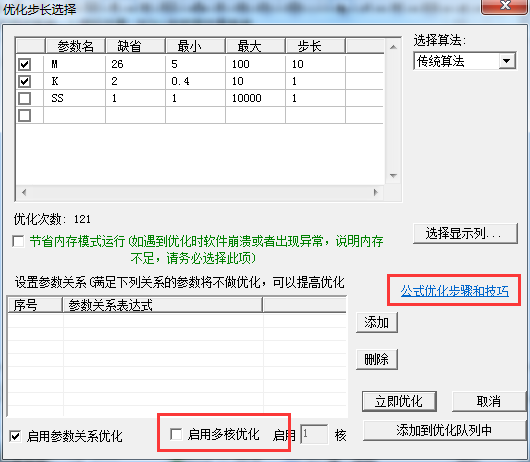Uncheck the M parameter checkbox

25,64
